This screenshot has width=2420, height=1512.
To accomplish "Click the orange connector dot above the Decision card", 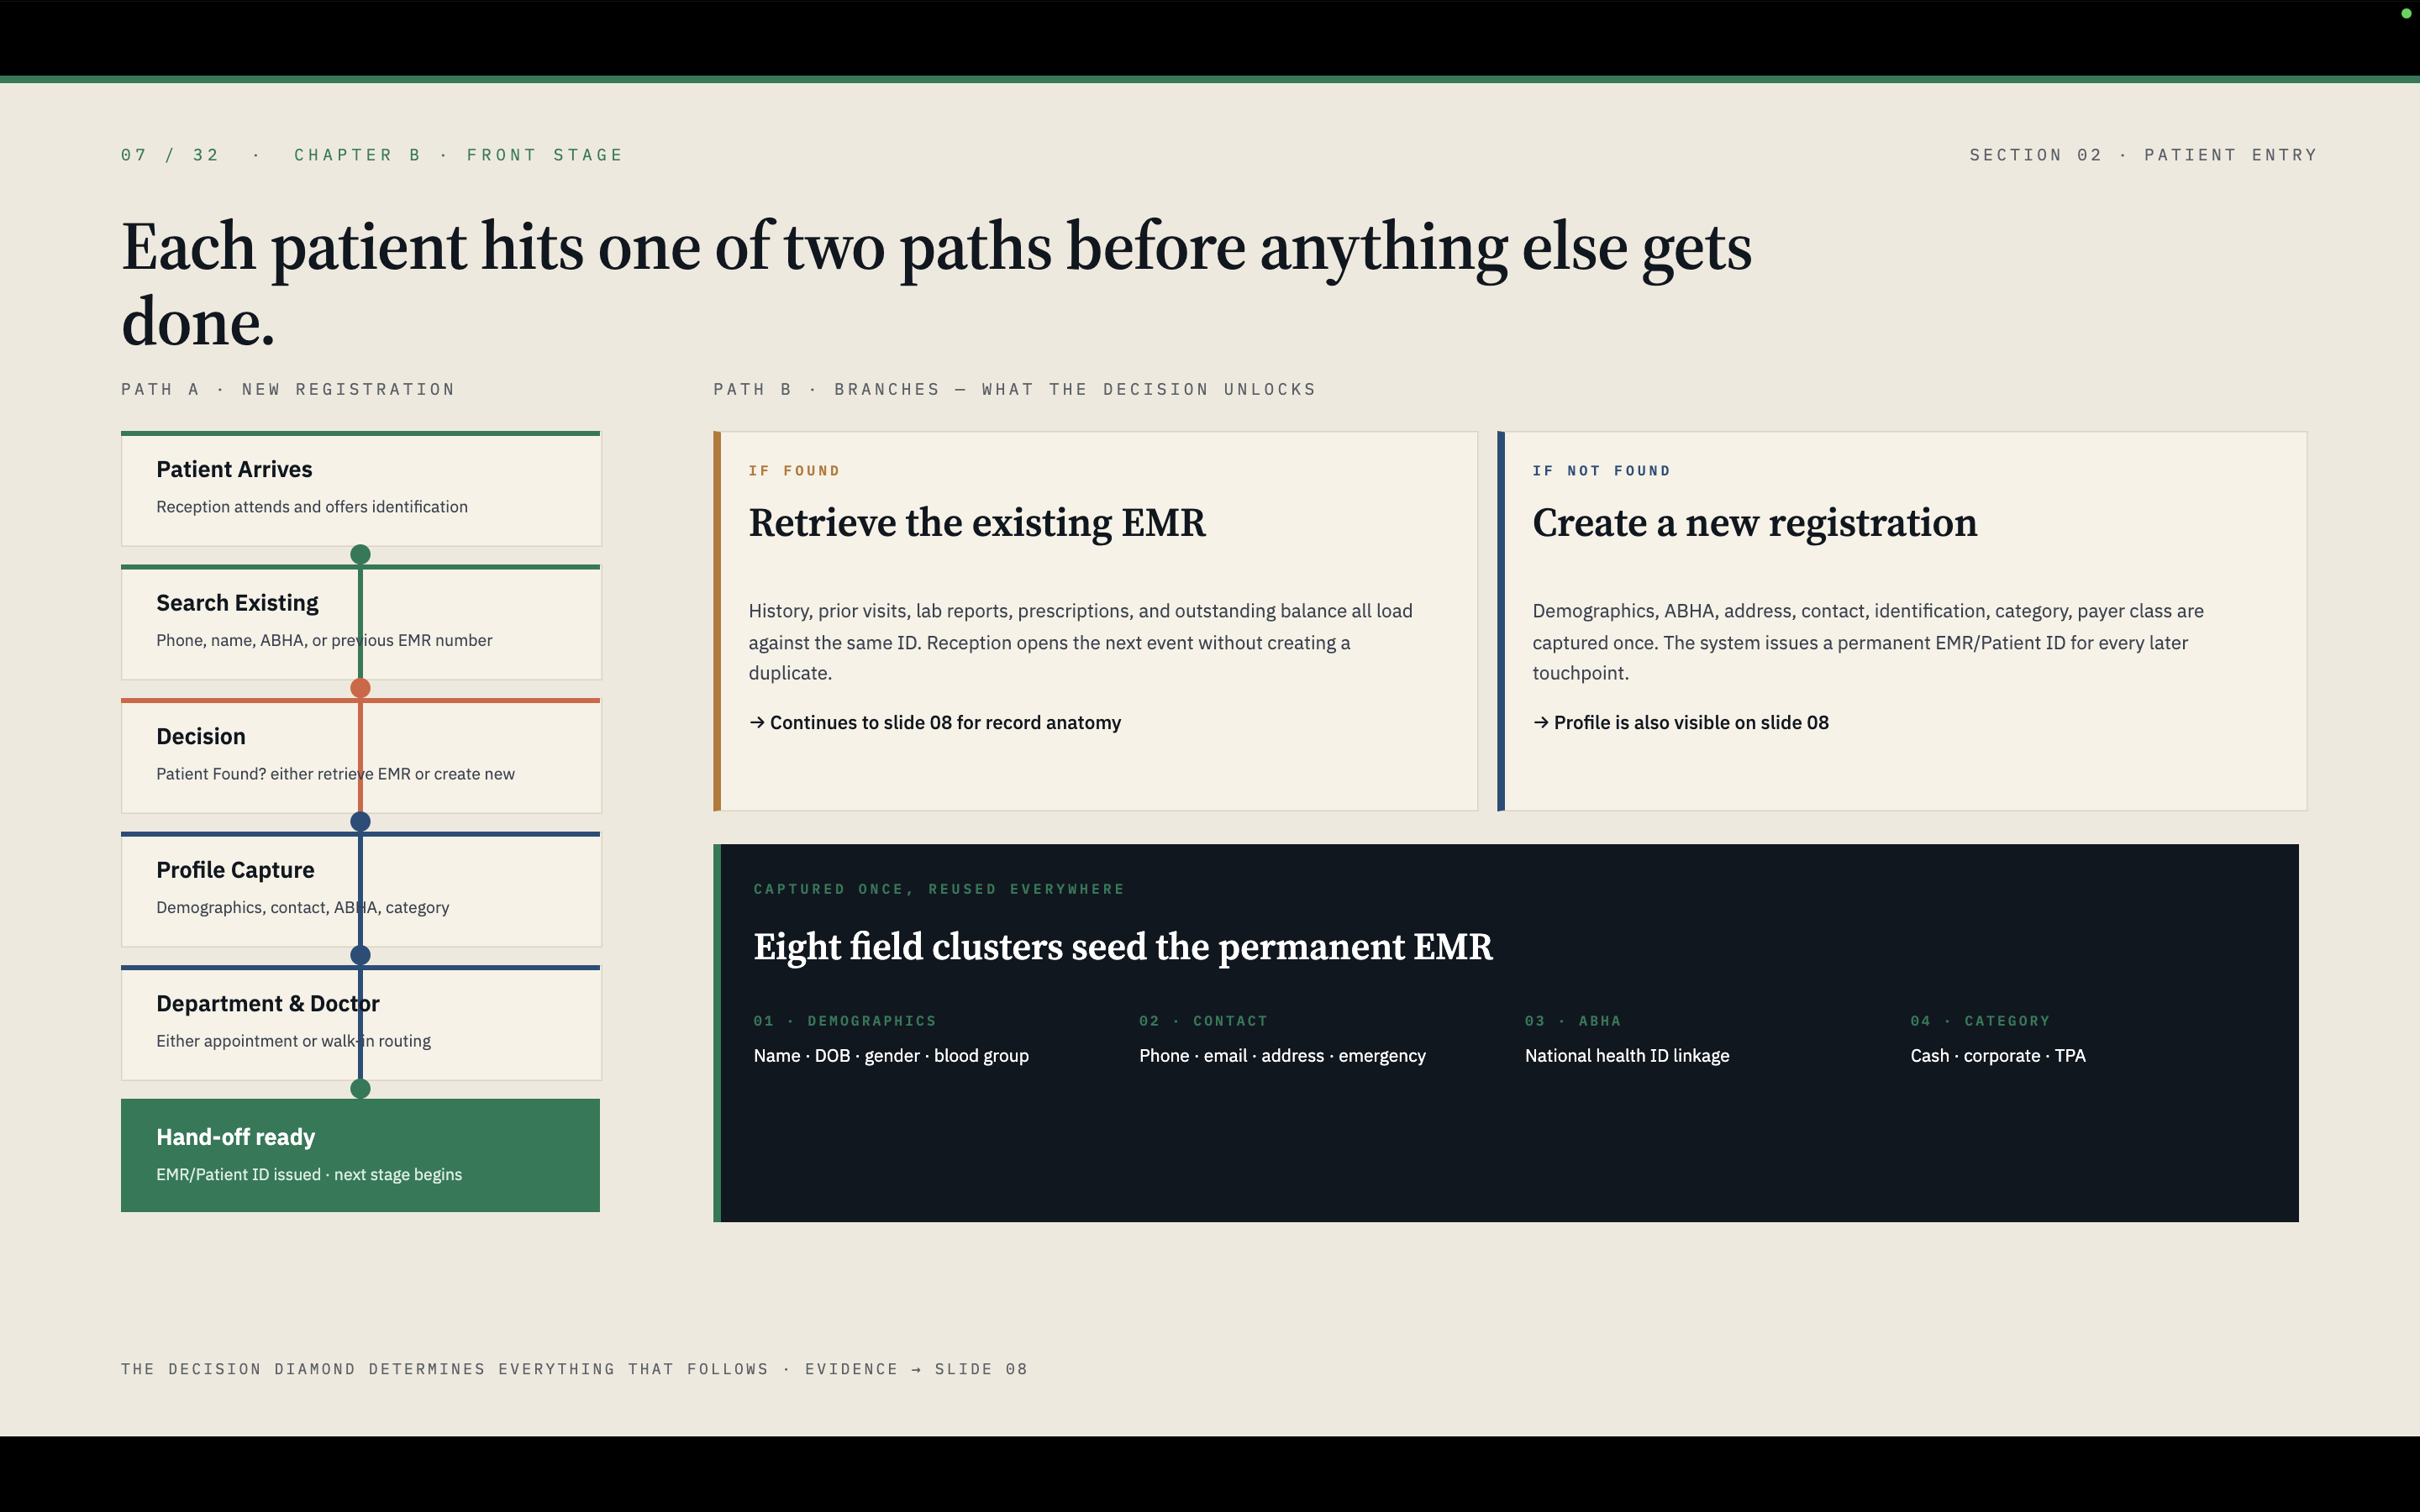I will (360, 688).
